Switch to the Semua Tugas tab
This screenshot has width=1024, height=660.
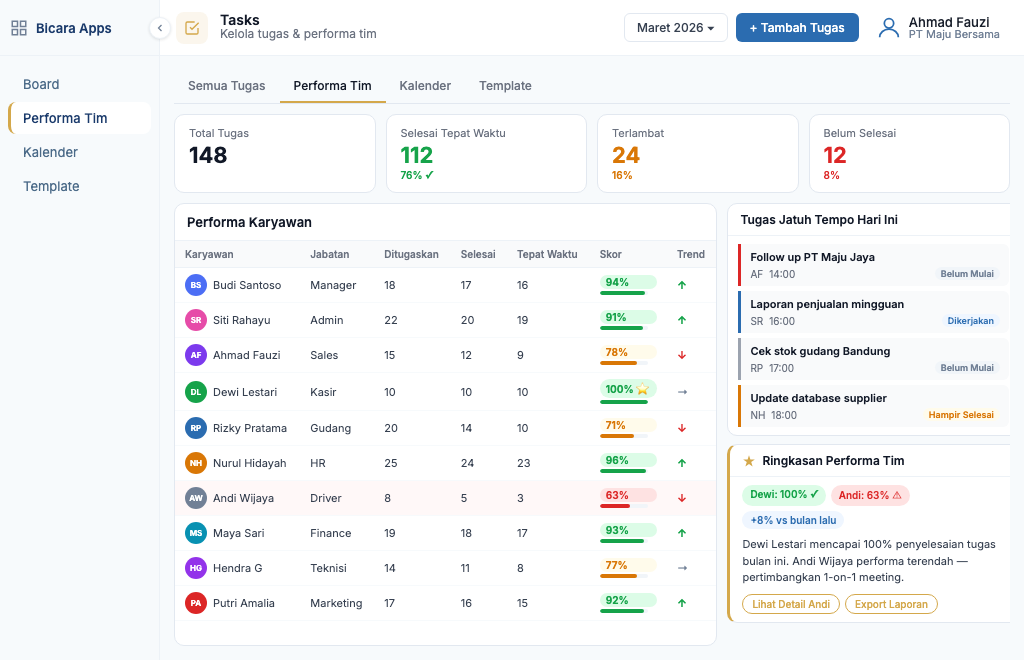point(227,86)
